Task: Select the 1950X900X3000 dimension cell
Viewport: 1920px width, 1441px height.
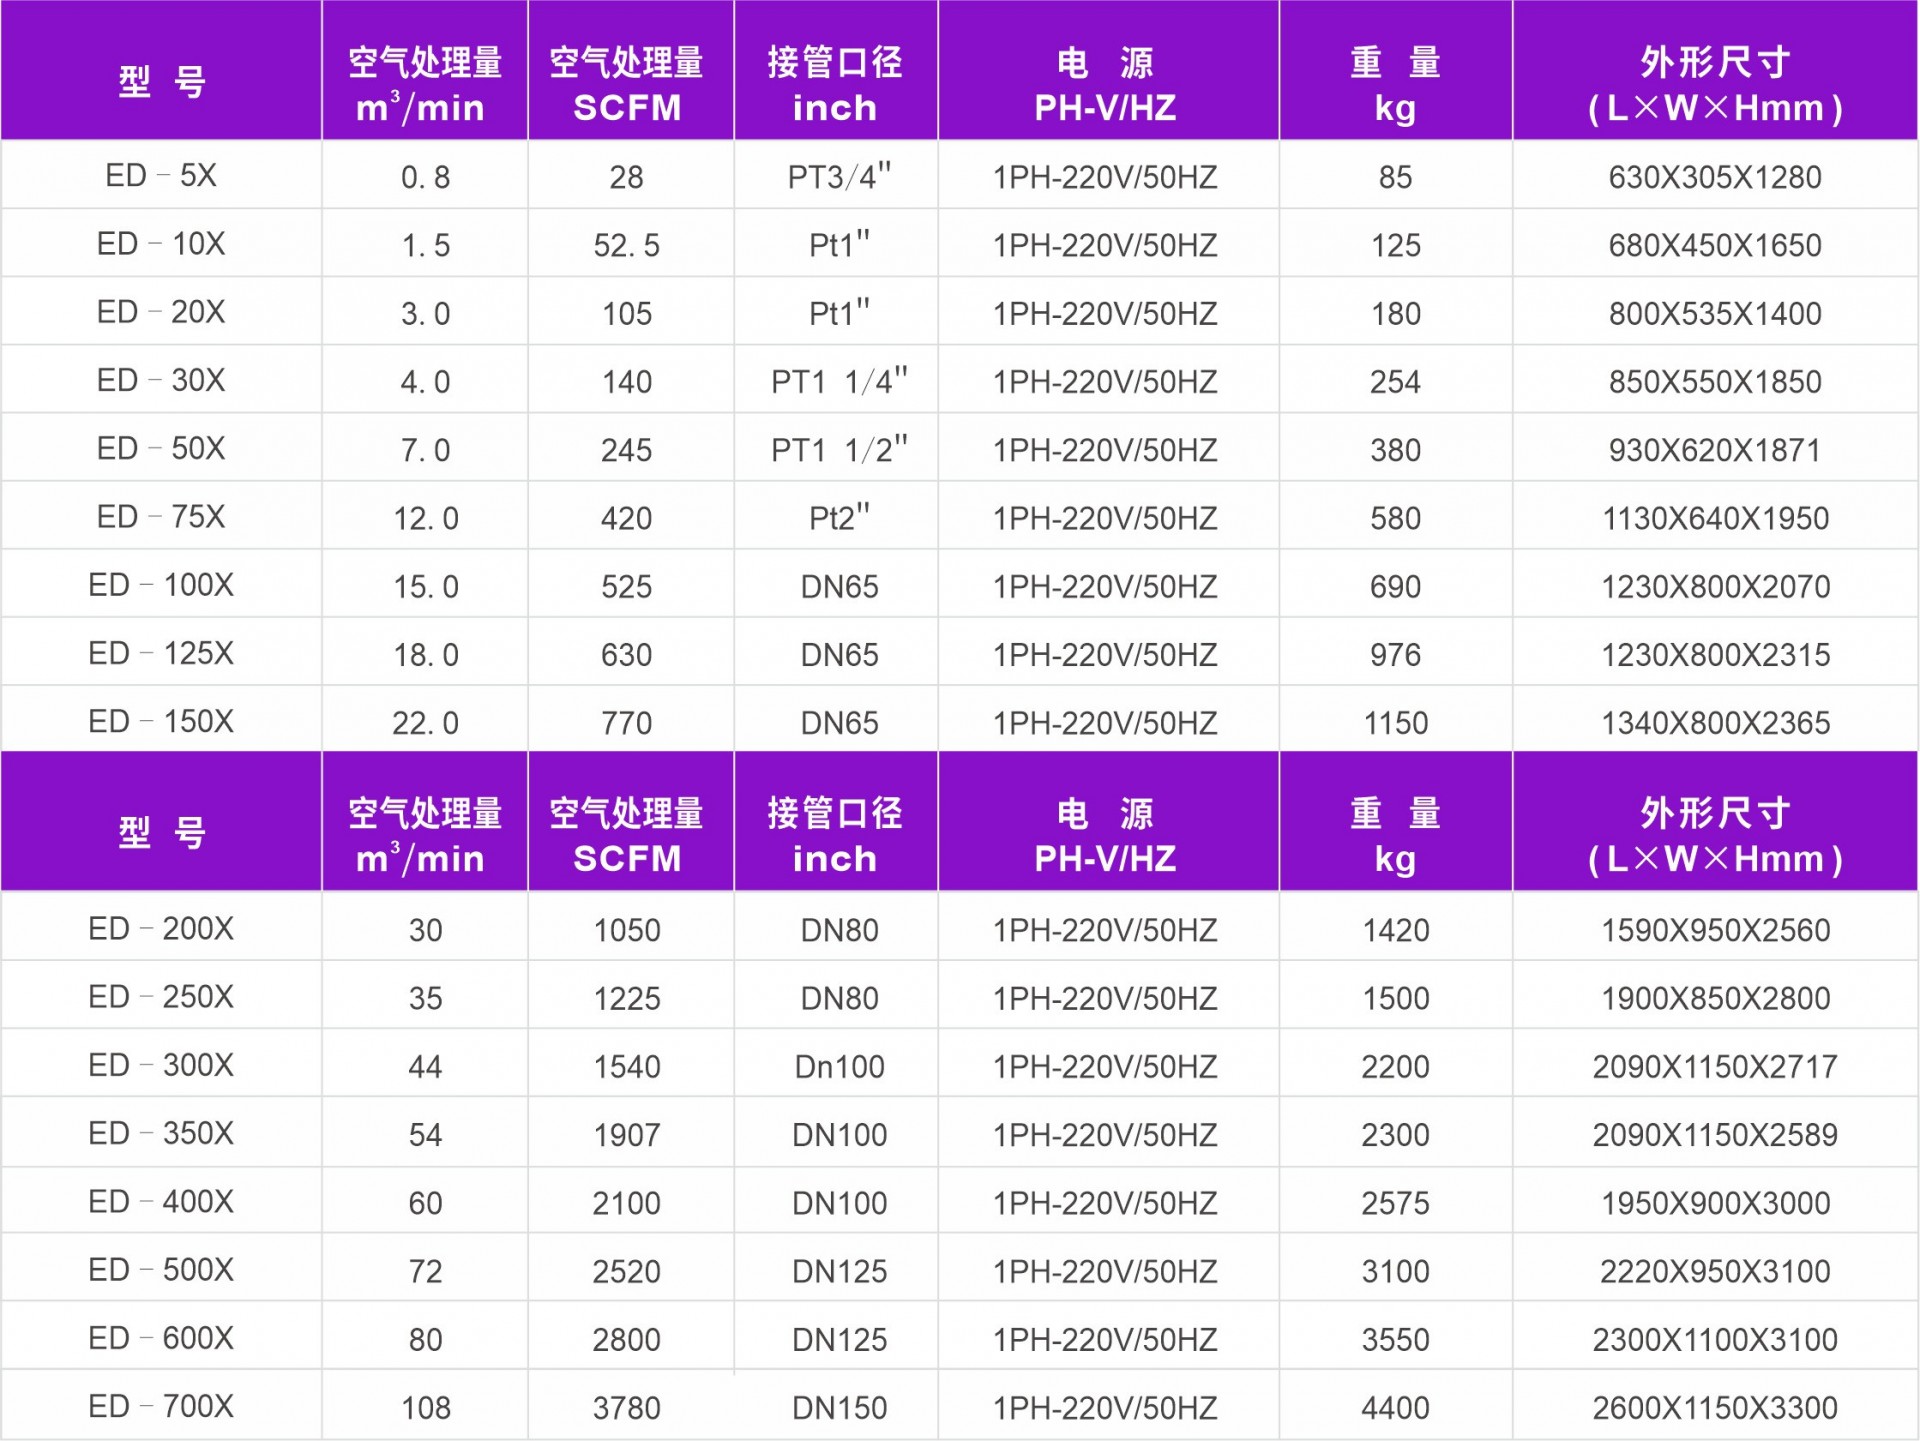Action: pyautogui.click(x=1714, y=1202)
